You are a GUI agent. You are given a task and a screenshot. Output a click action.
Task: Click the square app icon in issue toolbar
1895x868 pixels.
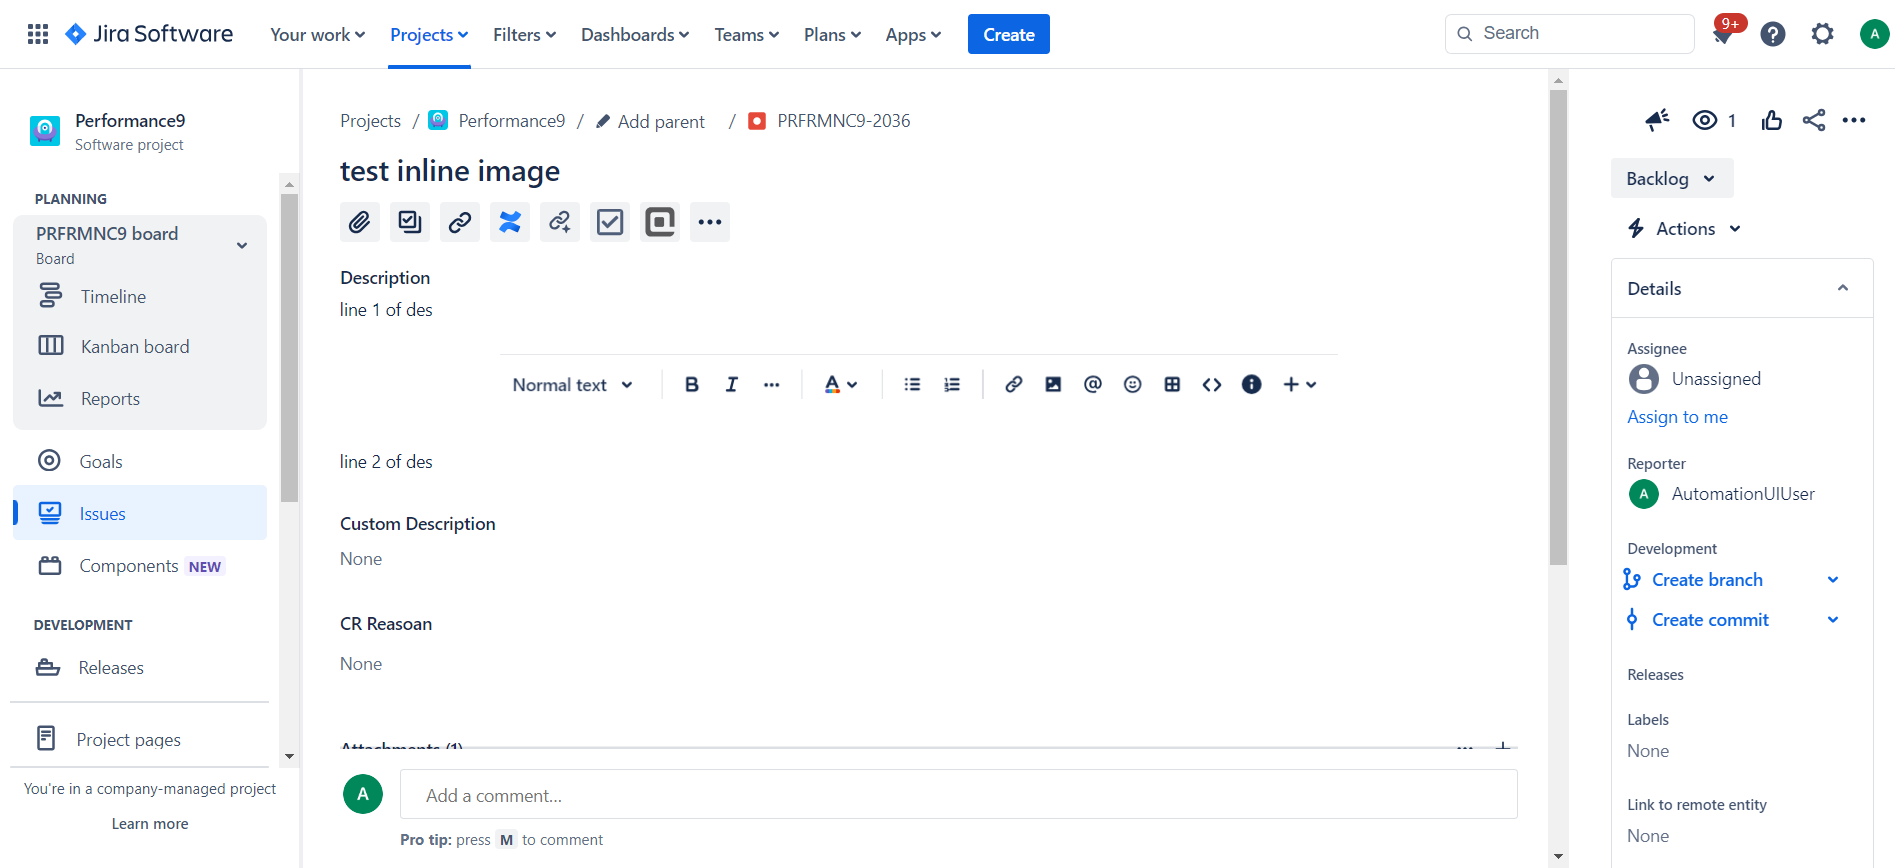660,222
